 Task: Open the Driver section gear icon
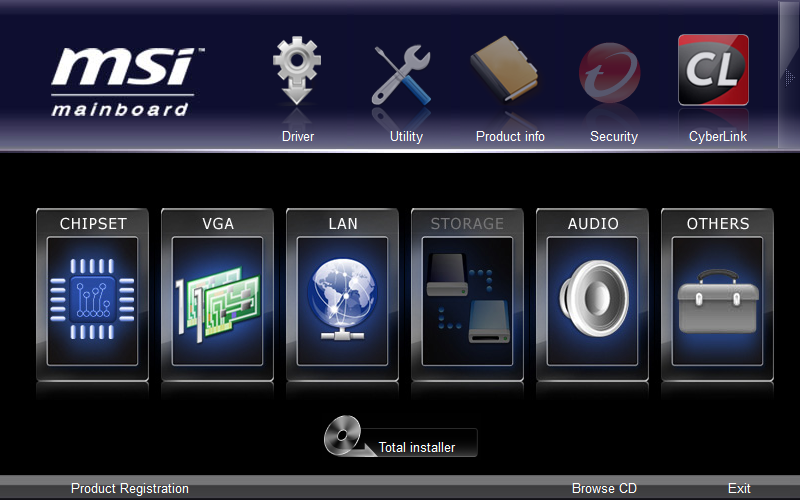click(297, 70)
